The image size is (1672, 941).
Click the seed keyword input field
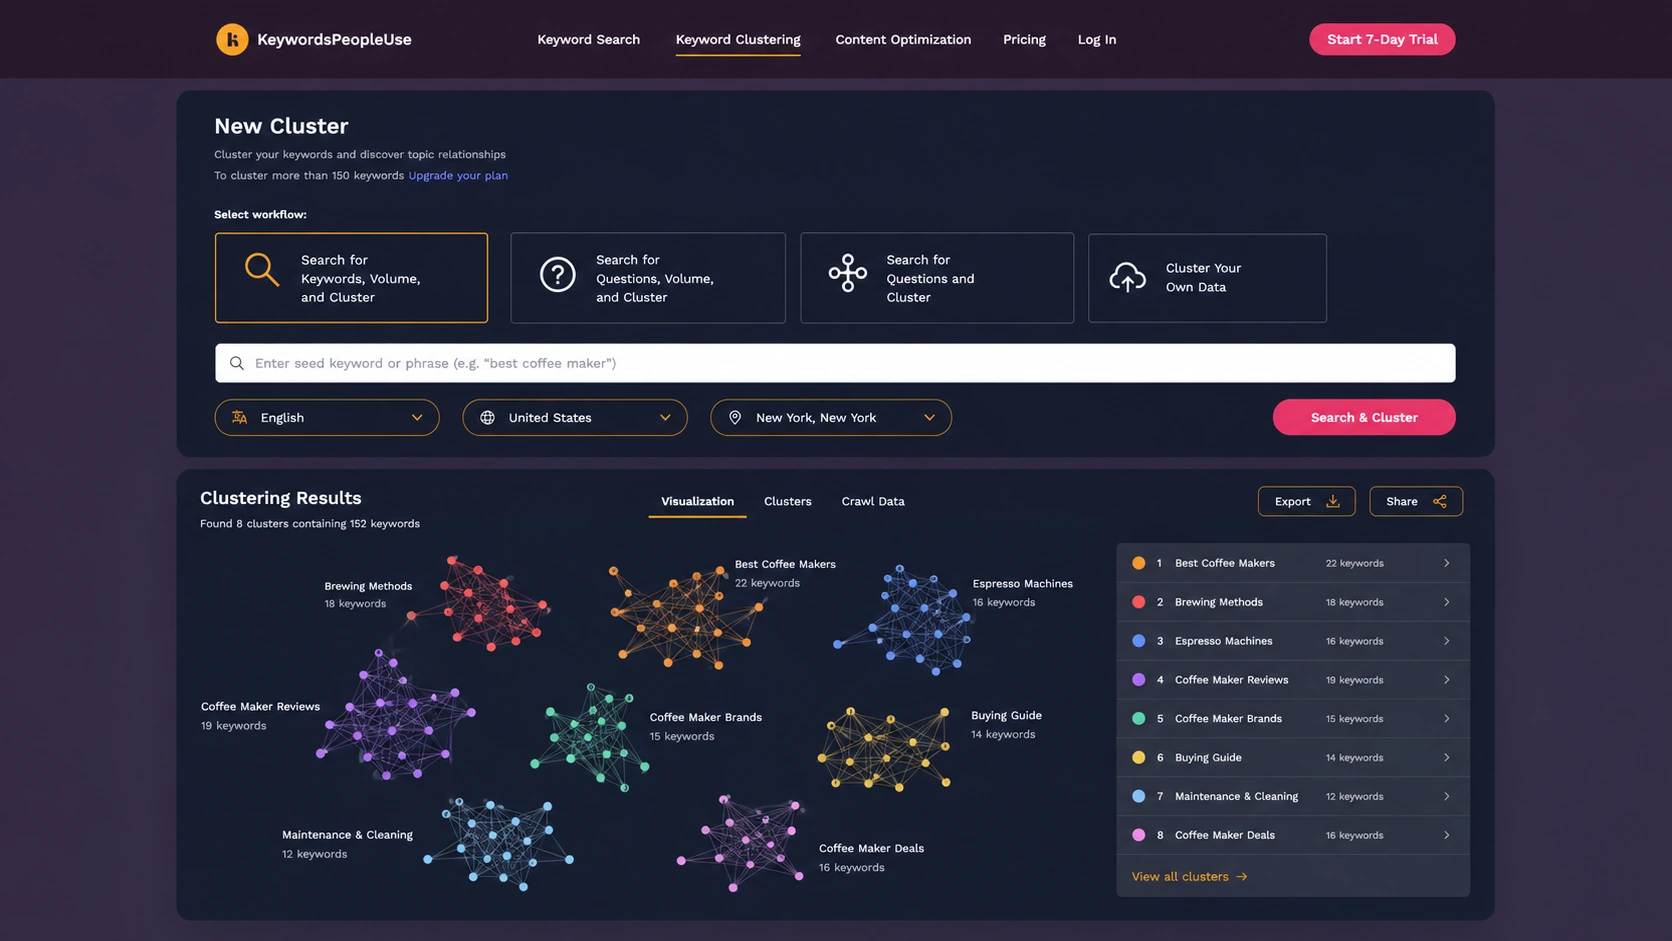(x=835, y=363)
